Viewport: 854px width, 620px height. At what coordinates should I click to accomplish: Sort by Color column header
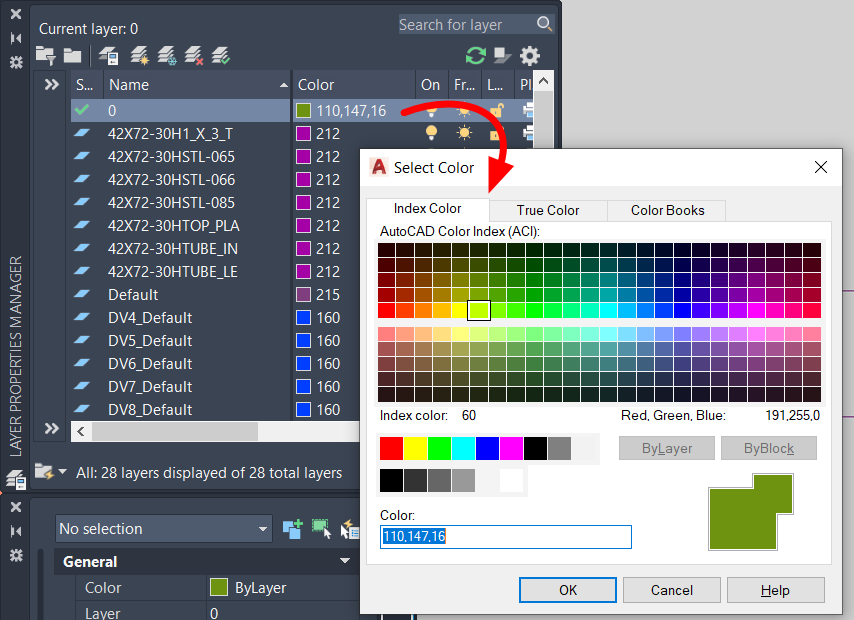354,84
